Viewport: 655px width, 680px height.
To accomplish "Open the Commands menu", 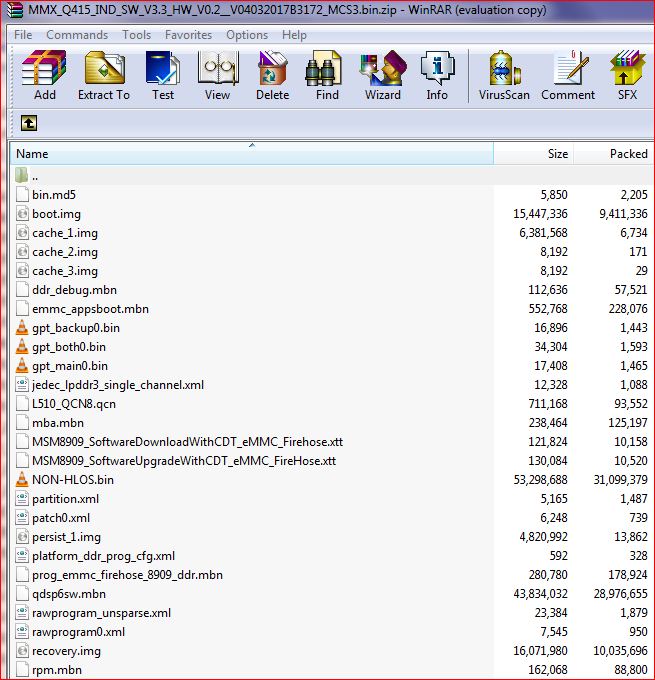I will (77, 34).
